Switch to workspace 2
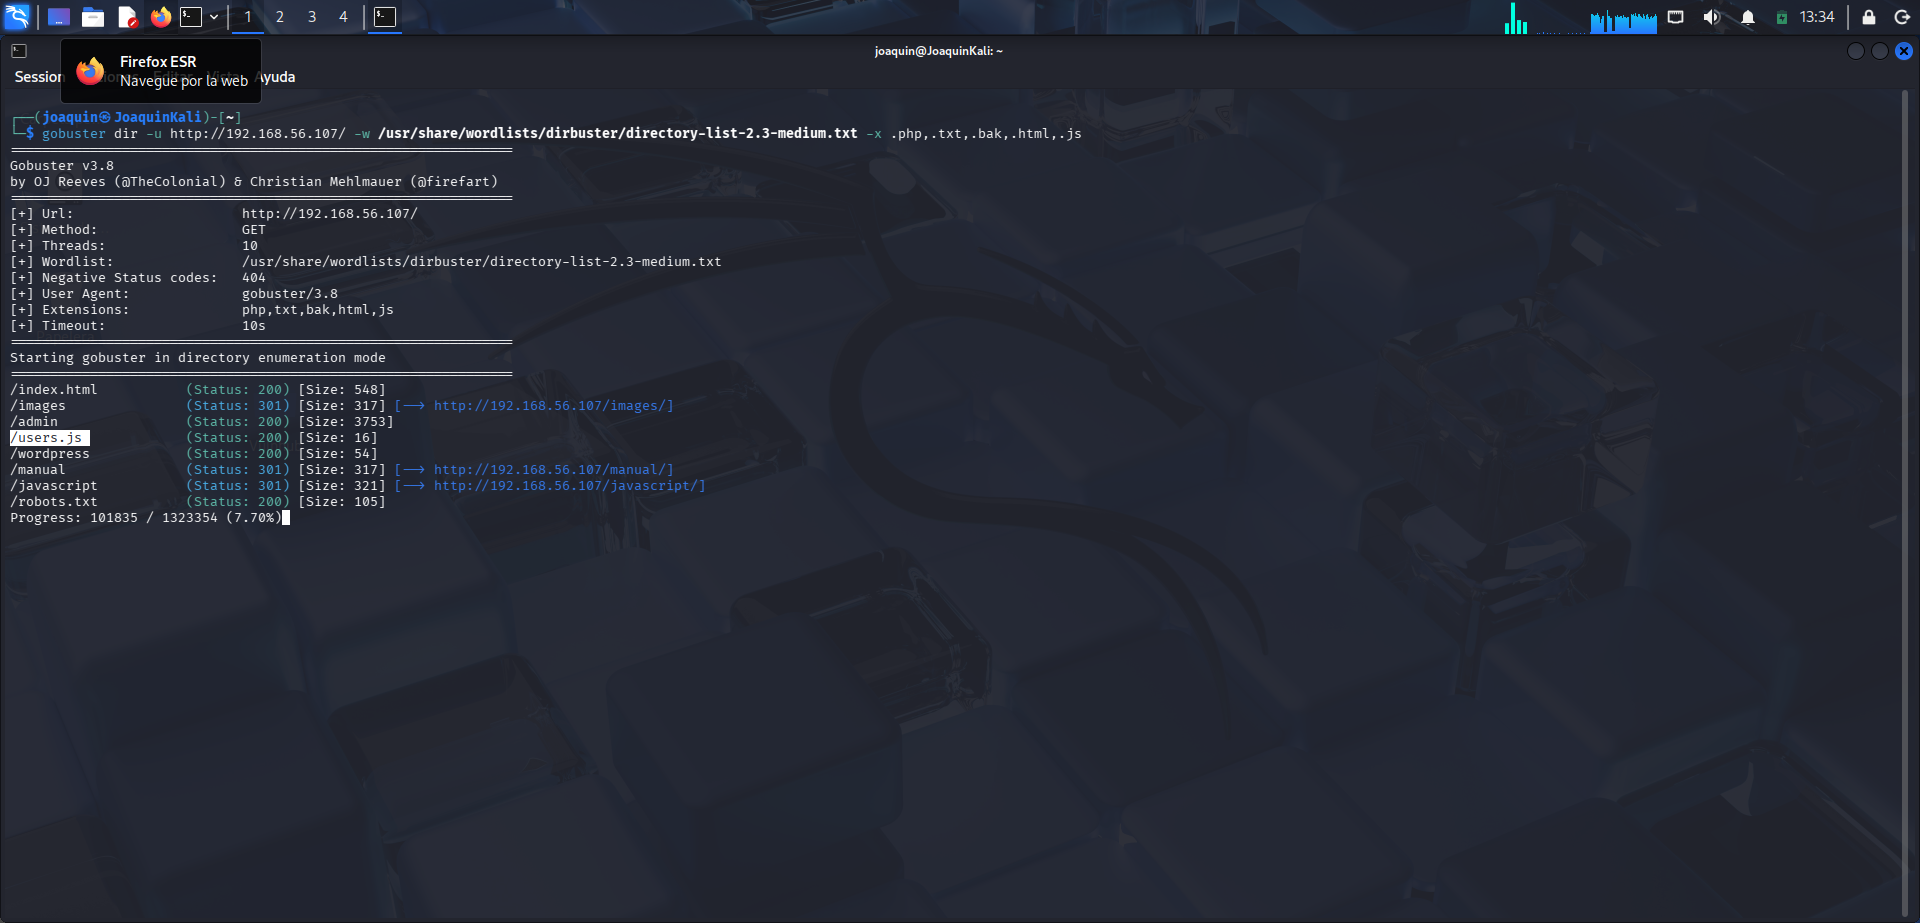The image size is (1920, 923). point(279,17)
